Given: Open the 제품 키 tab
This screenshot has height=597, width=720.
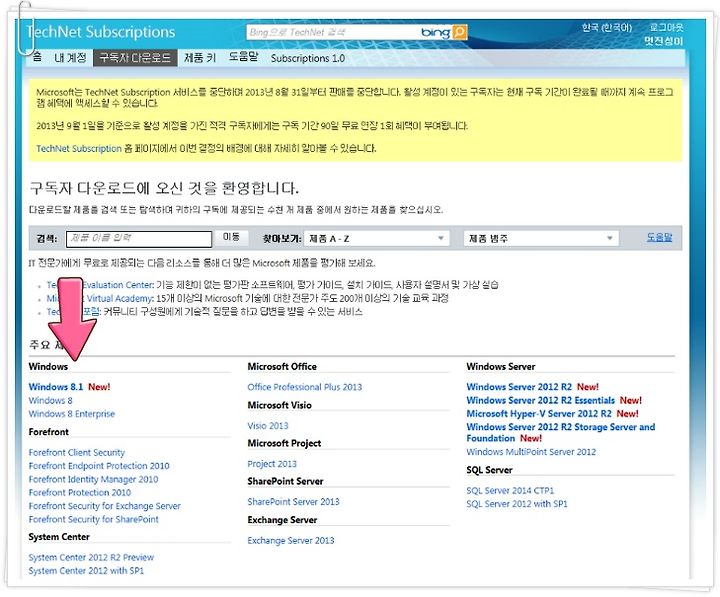Looking at the screenshot, I should (x=200, y=57).
